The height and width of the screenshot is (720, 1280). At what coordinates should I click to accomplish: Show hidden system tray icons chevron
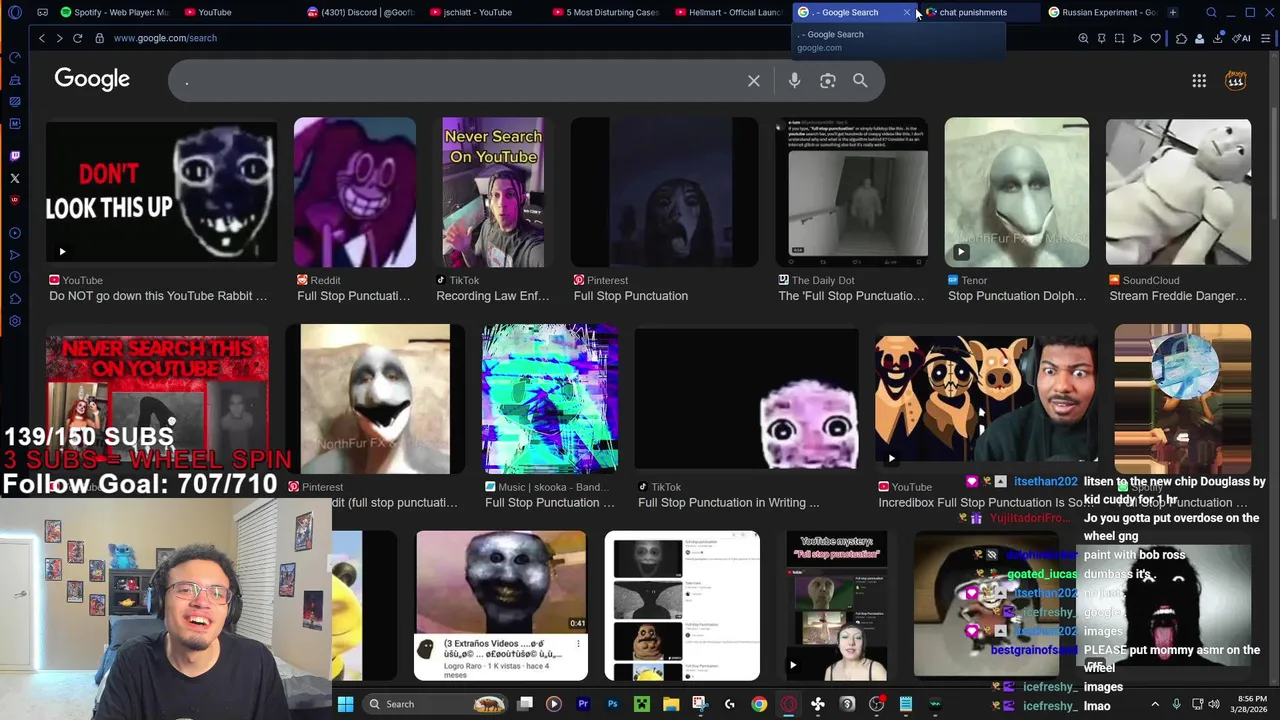pos(1155,704)
